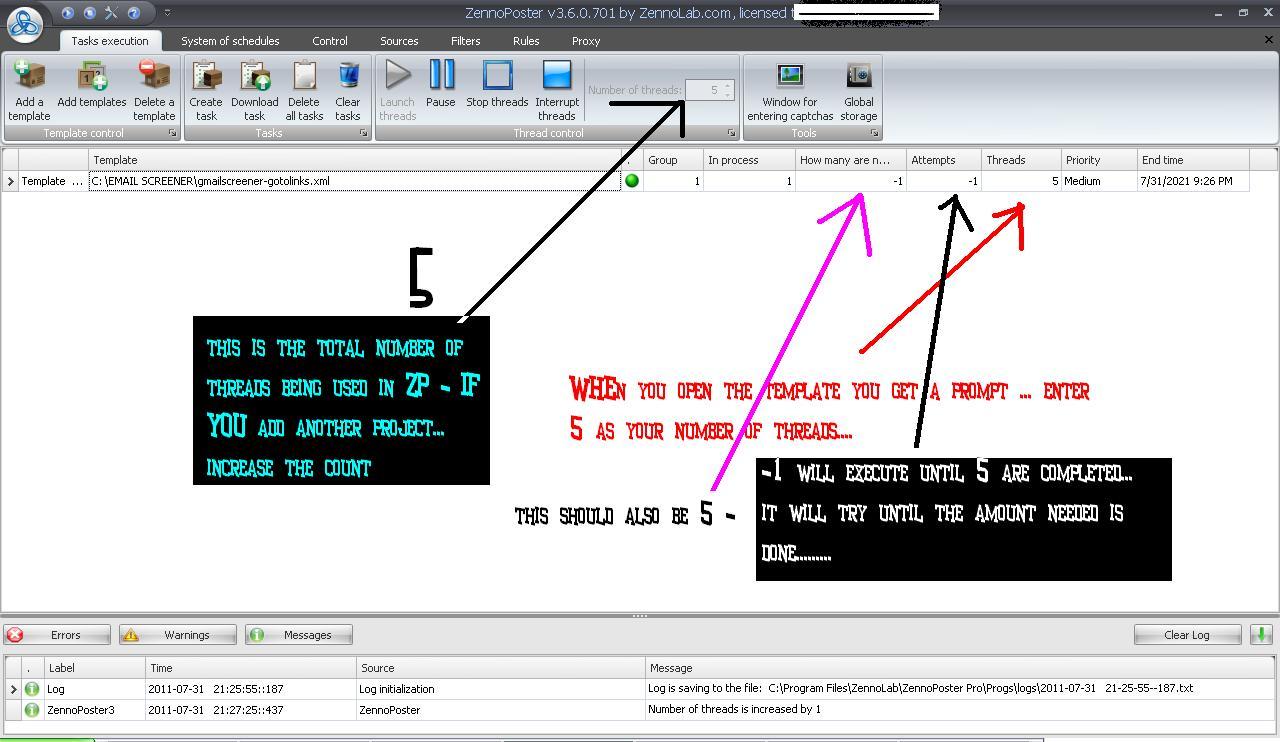Viewport: 1280px width, 742px height.
Task: Open the Rules tab
Action: click(526, 41)
